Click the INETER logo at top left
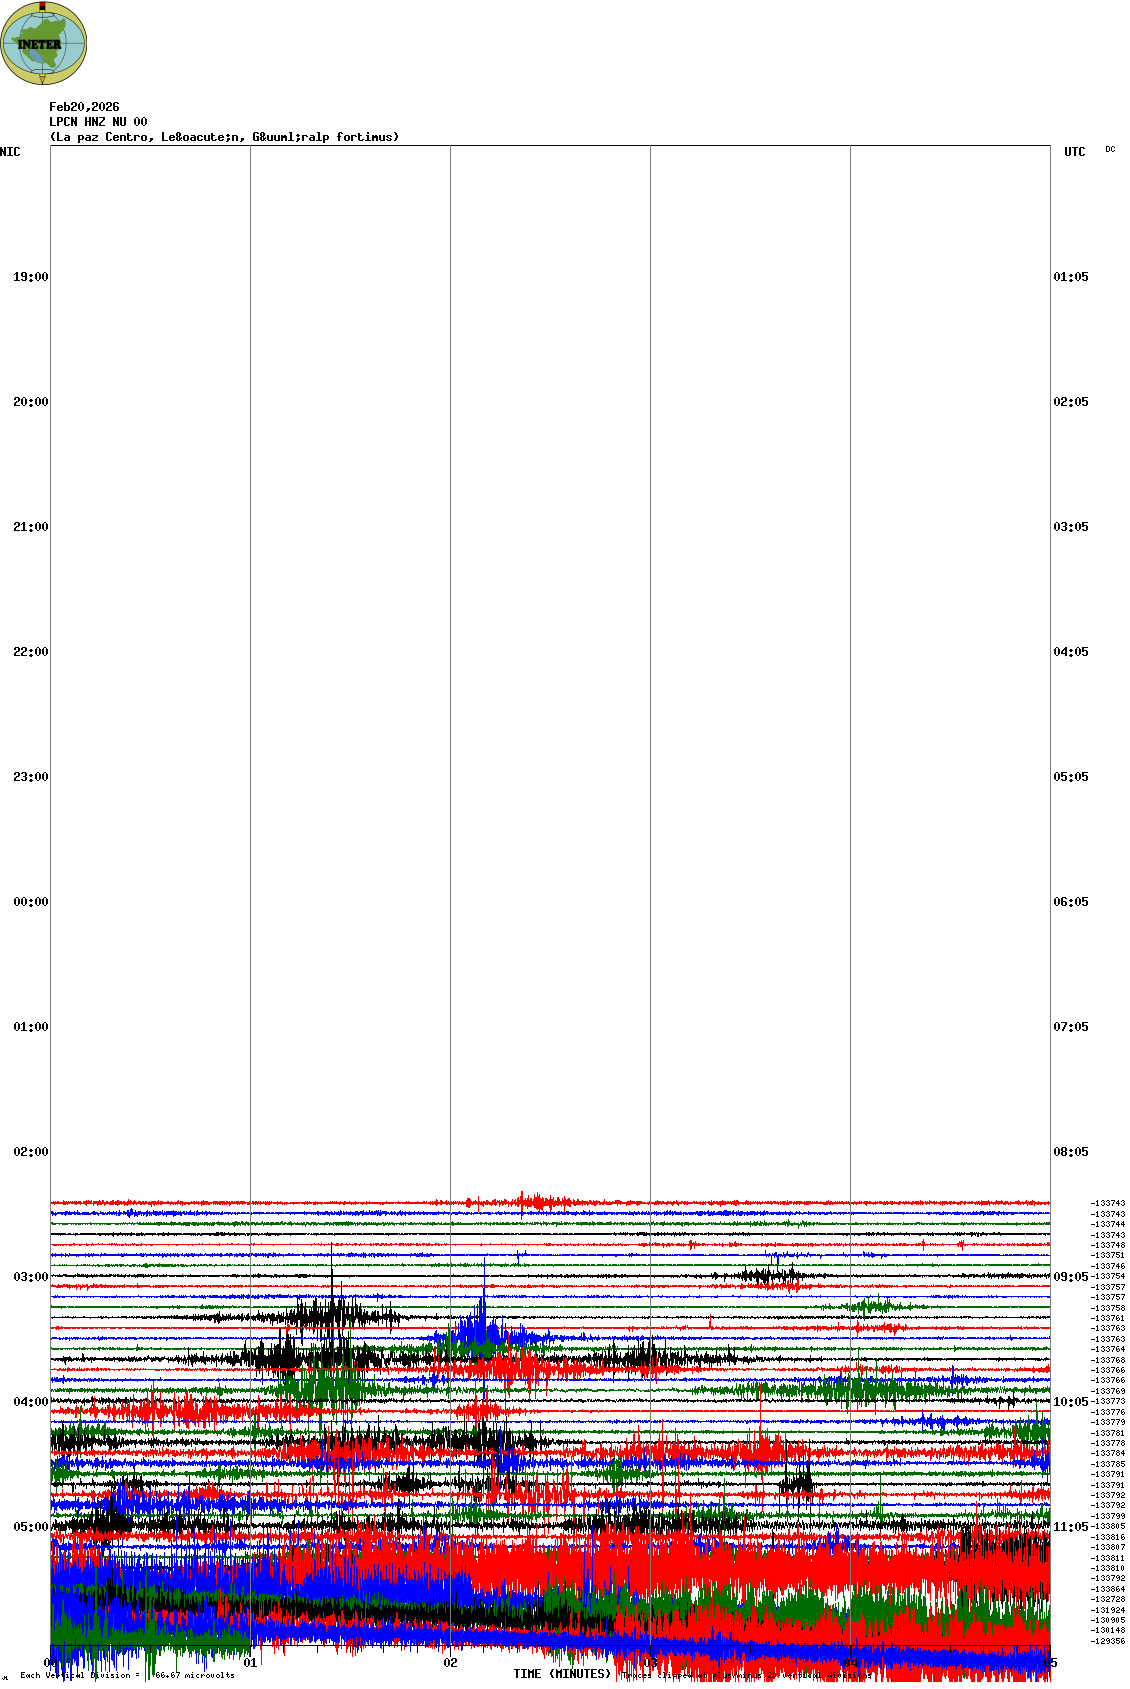 click(44, 43)
